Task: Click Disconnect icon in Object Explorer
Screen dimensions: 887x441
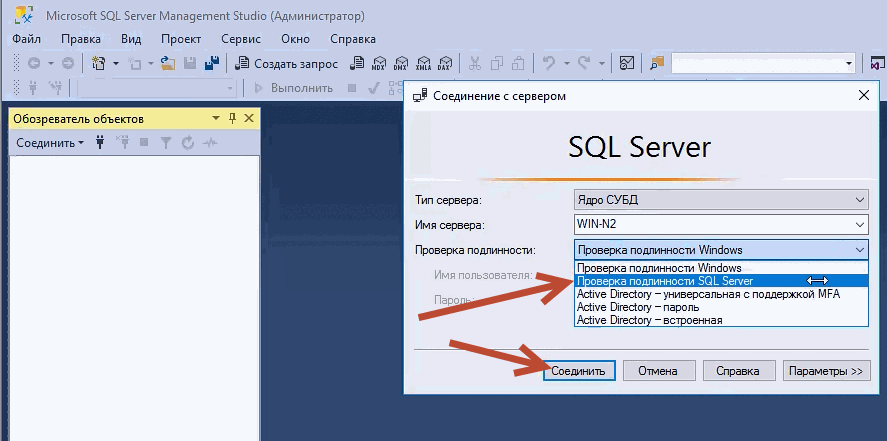Action: [x=122, y=142]
